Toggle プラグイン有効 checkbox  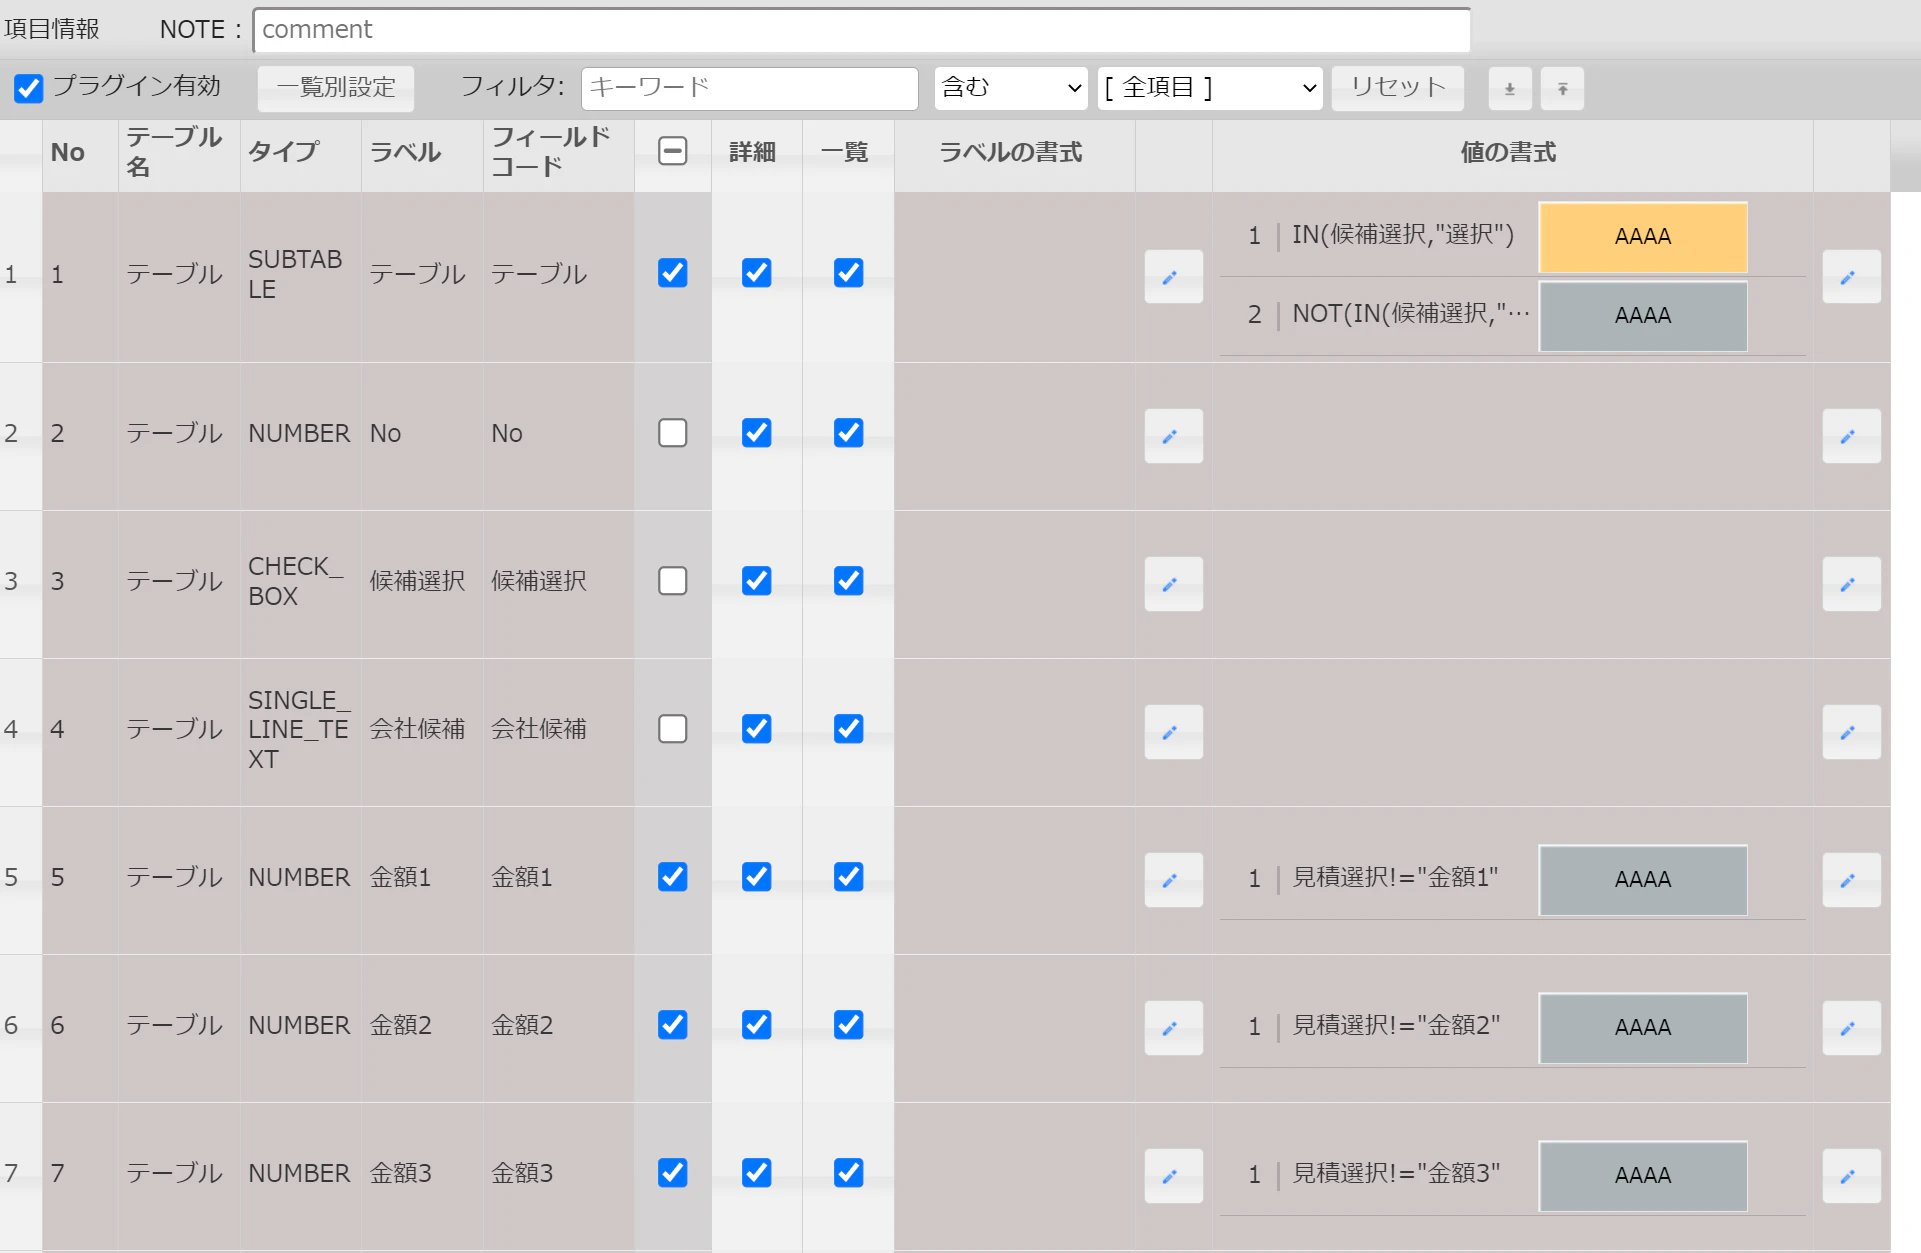point(29,88)
